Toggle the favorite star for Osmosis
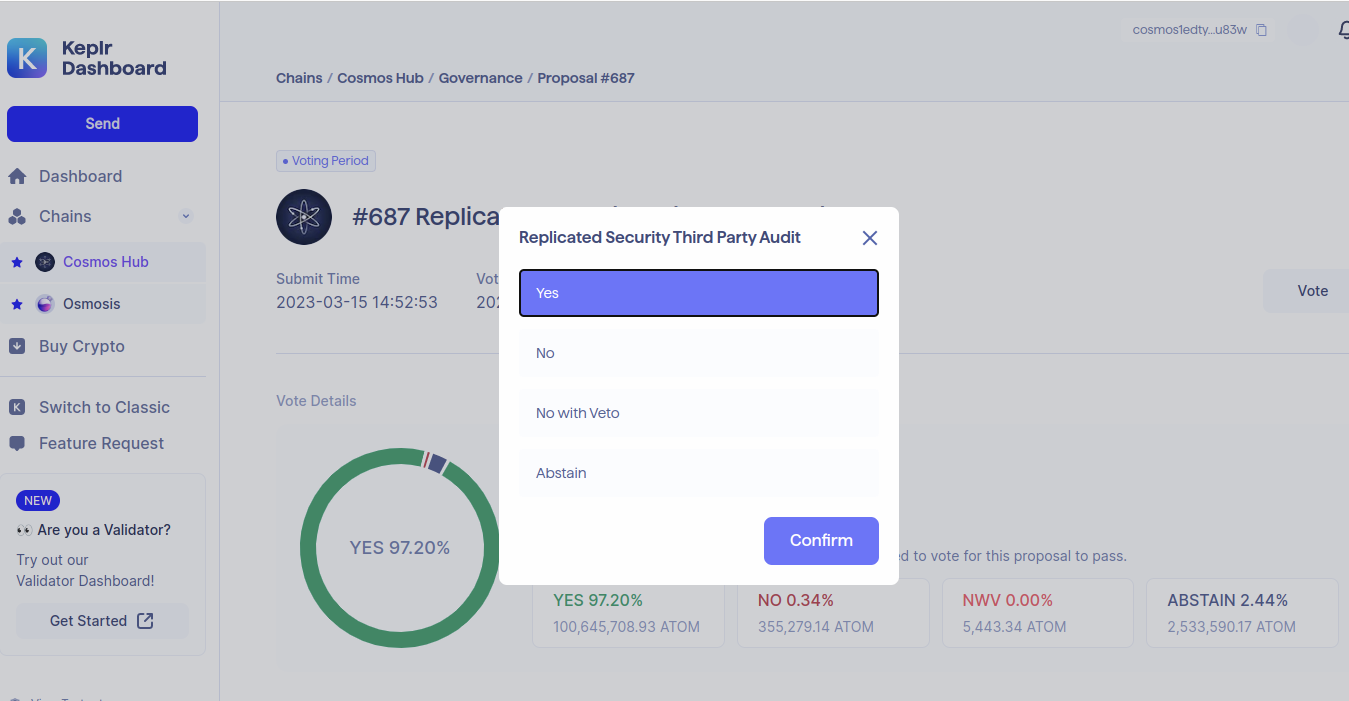The image size is (1349, 701). coord(17,304)
